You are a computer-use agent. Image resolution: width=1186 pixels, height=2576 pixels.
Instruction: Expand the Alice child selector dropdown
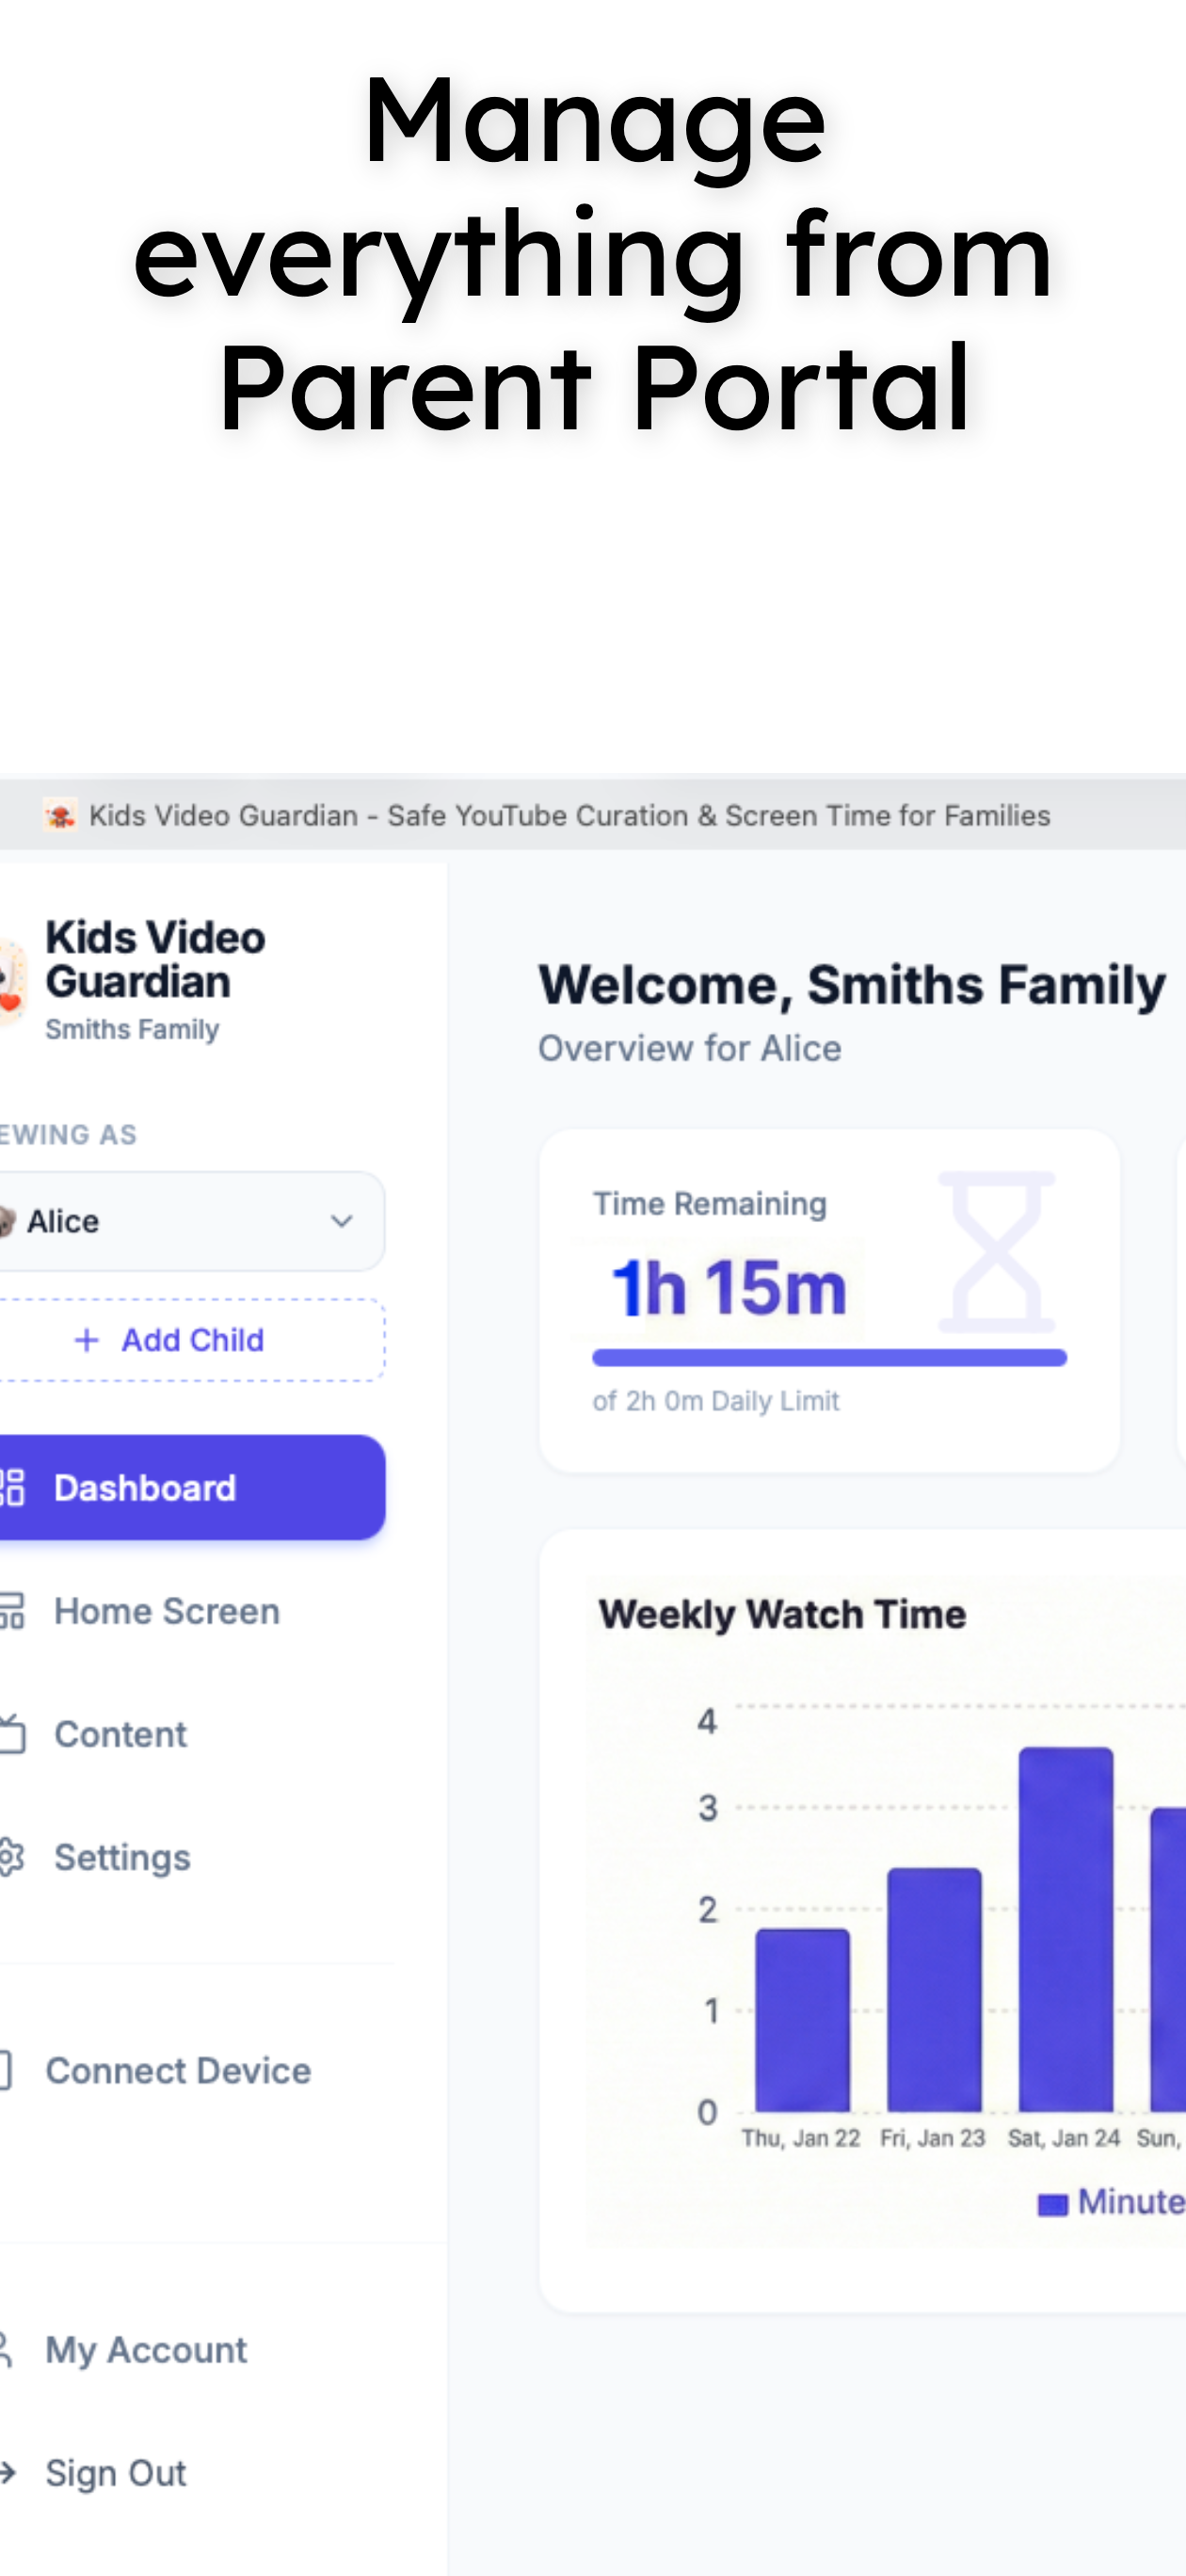[x=190, y=1221]
